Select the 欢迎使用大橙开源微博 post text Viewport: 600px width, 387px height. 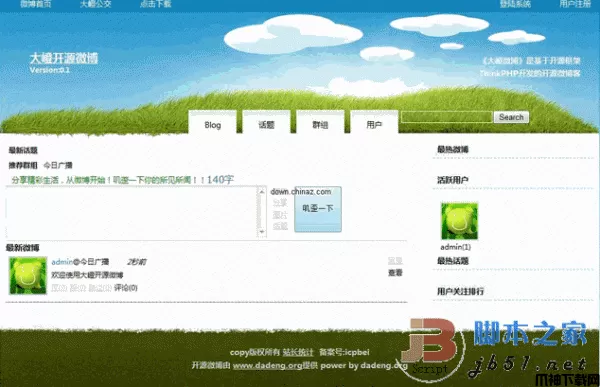(x=87, y=275)
